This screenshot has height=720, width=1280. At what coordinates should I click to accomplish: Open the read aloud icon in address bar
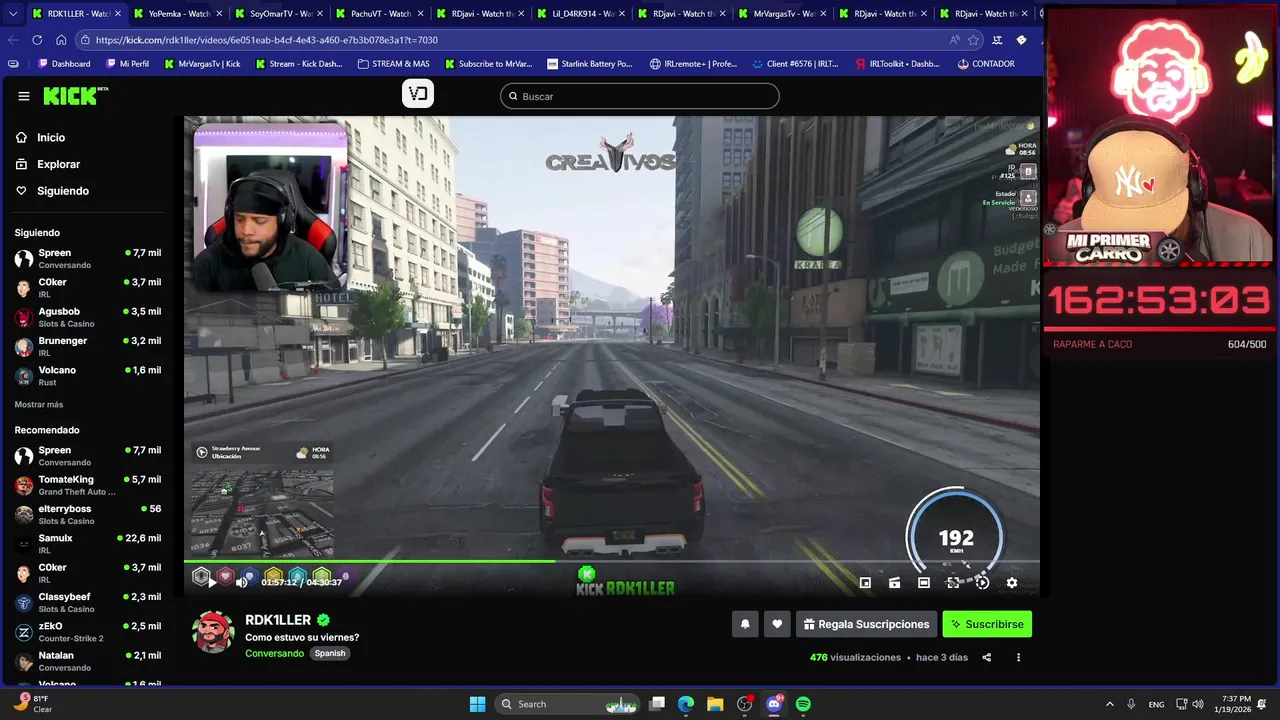(x=955, y=40)
